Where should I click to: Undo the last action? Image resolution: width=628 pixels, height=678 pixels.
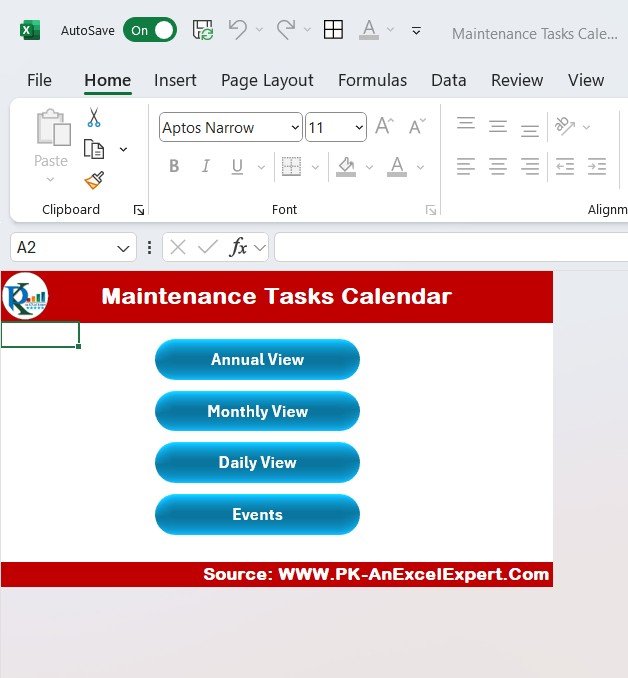(x=238, y=30)
